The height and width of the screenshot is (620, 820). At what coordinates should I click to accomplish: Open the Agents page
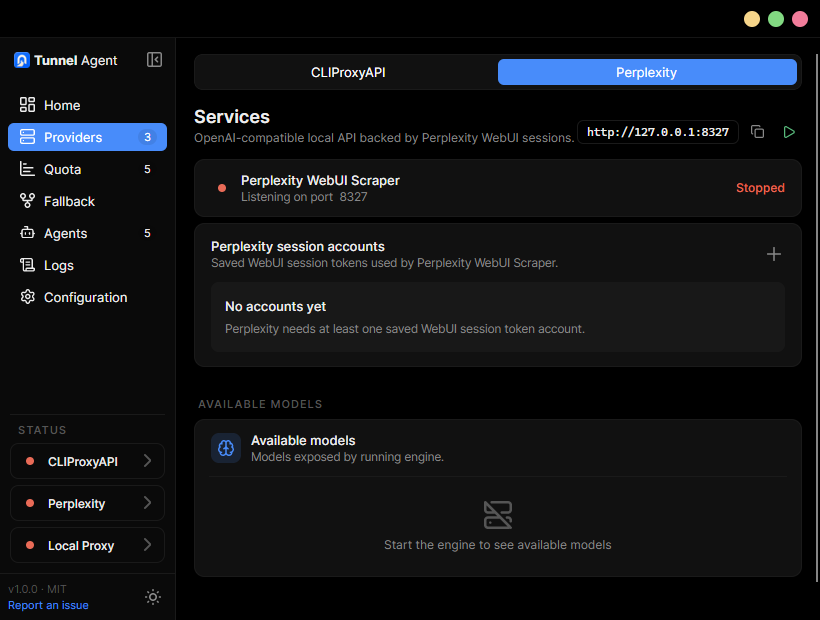click(87, 233)
